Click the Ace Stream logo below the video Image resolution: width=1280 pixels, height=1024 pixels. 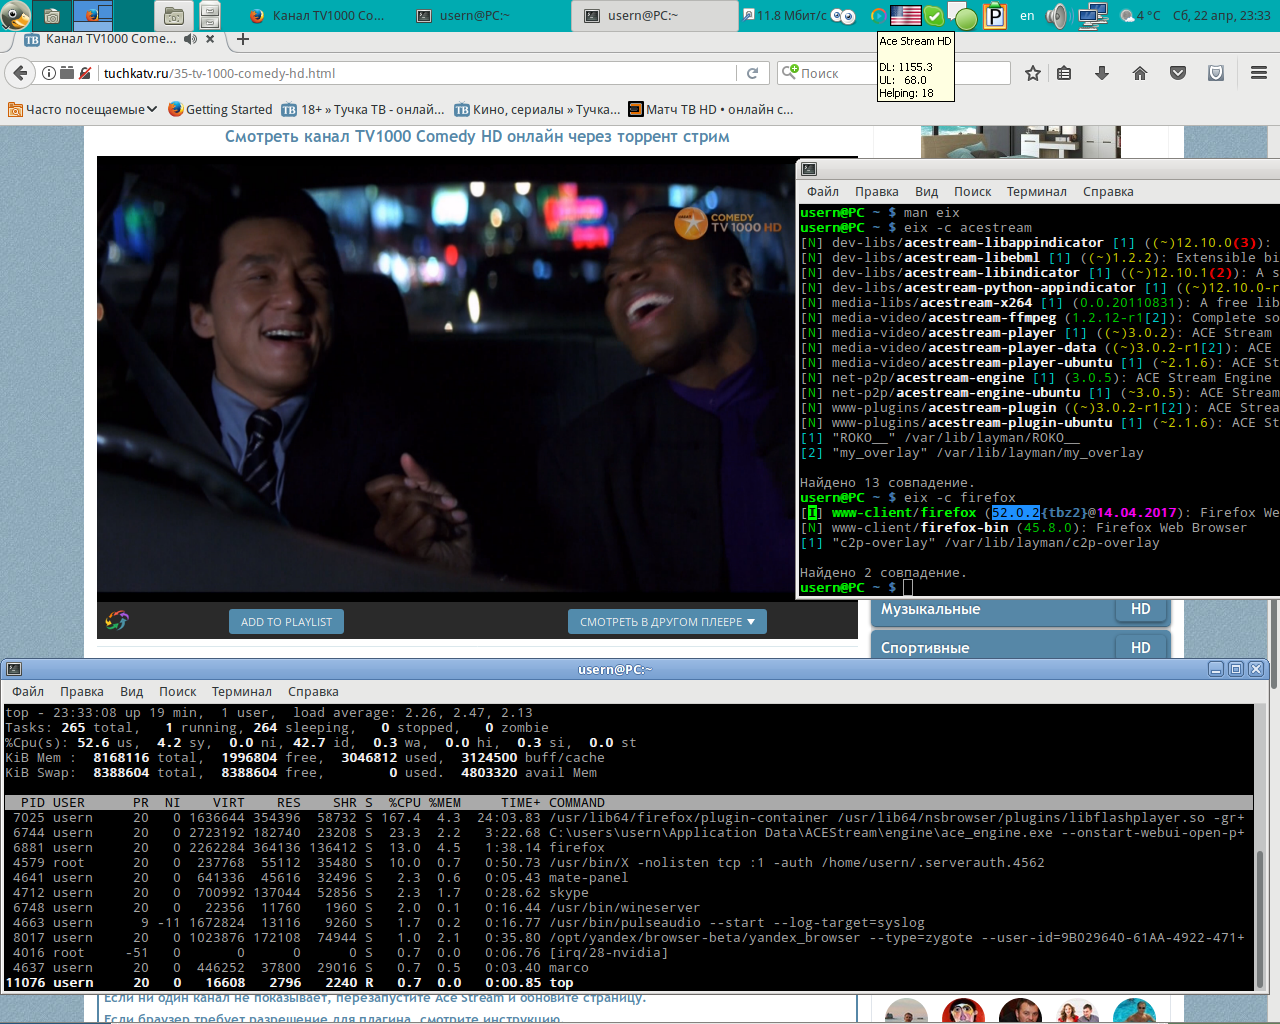point(117,621)
